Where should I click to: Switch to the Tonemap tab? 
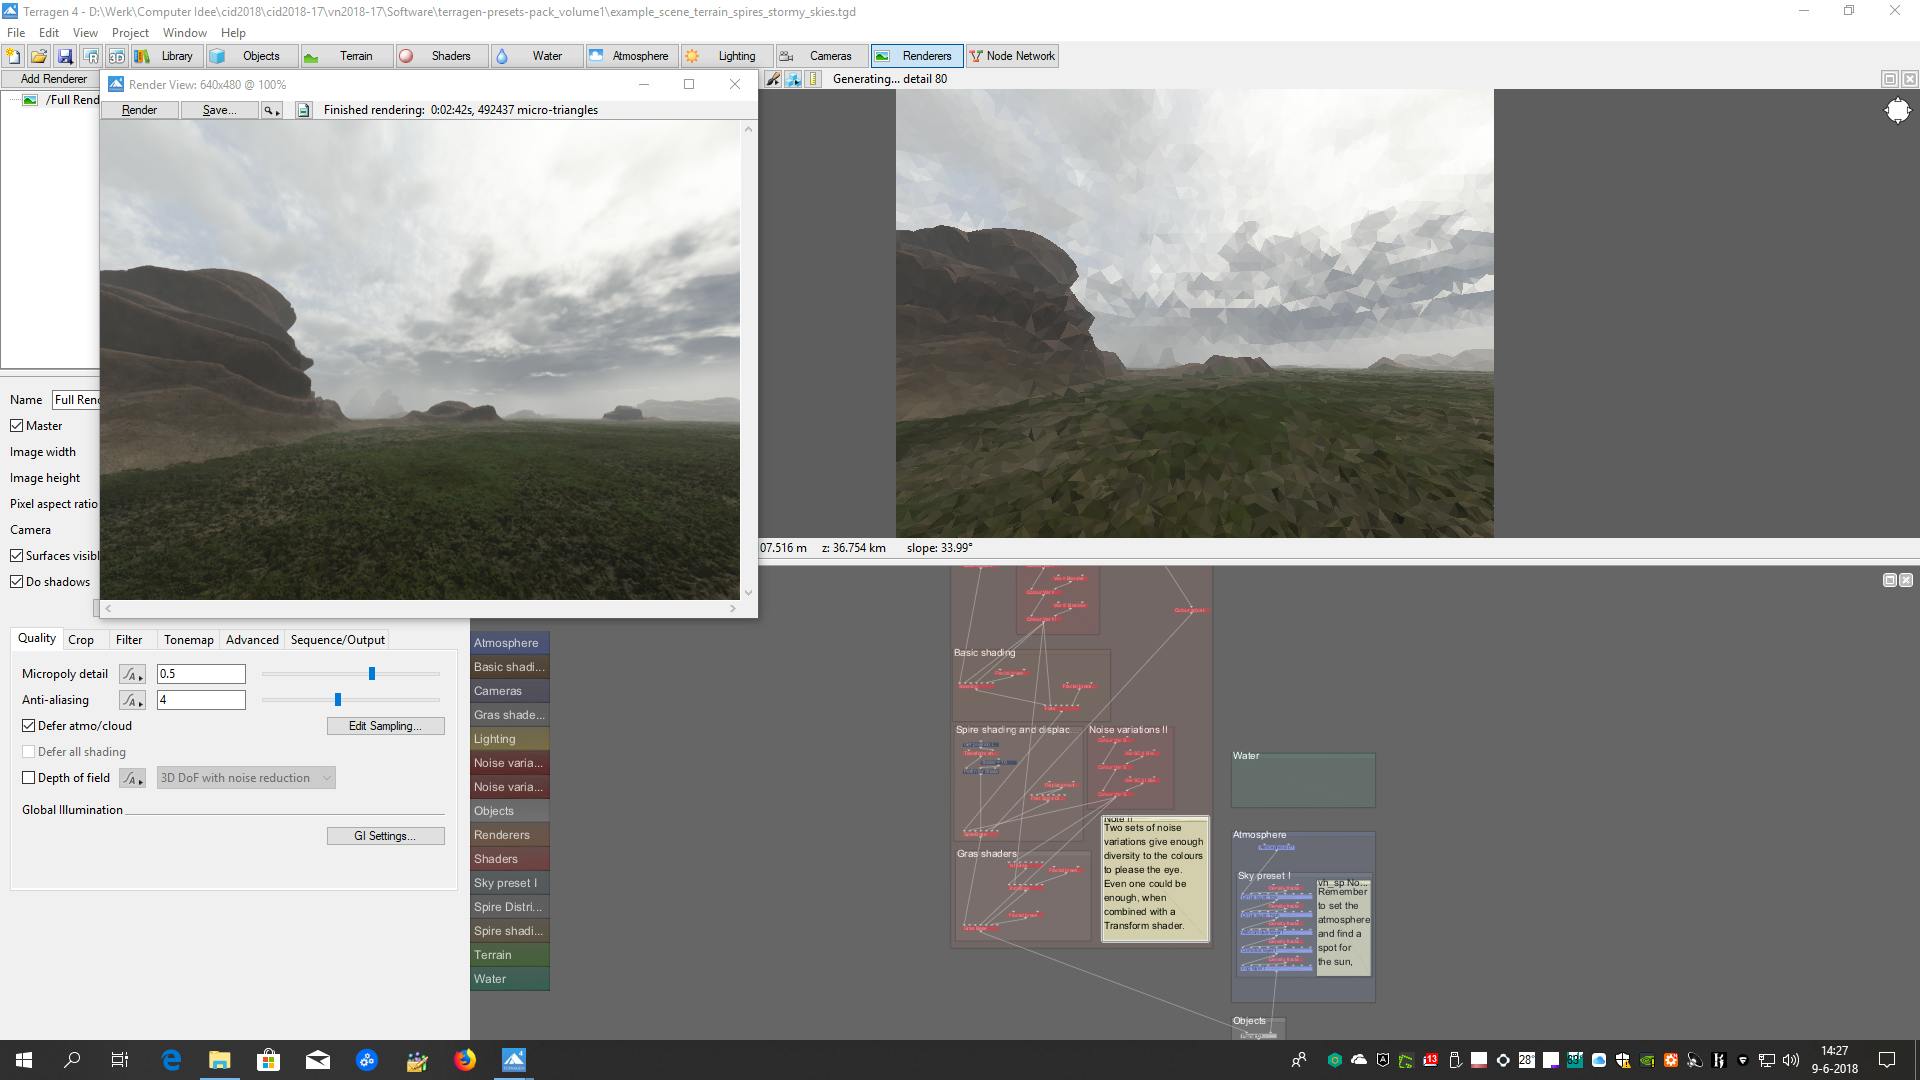click(x=188, y=640)
